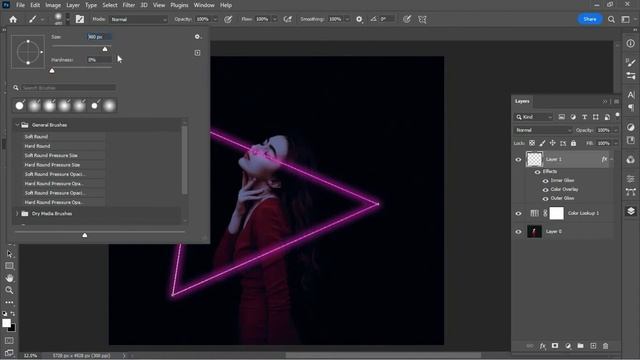The image size is (640, 360).
Task: Toggle Quick Mask mode icon
Action: (x=9, y=340)
